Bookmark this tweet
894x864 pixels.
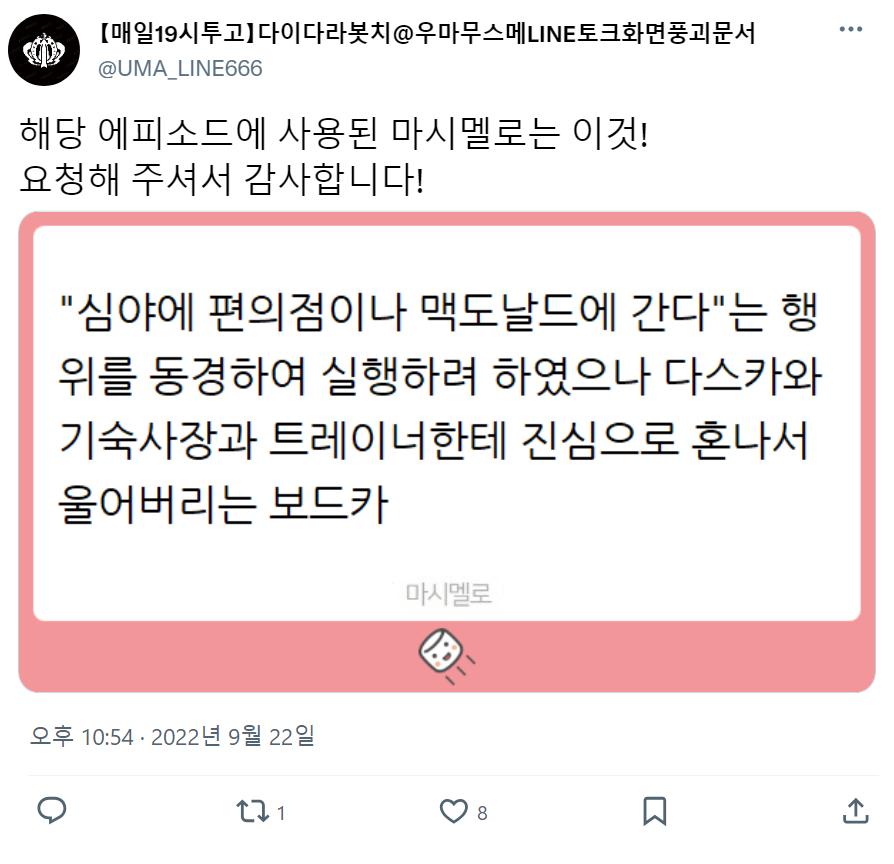pyautogui.click(x=655, y=811)
